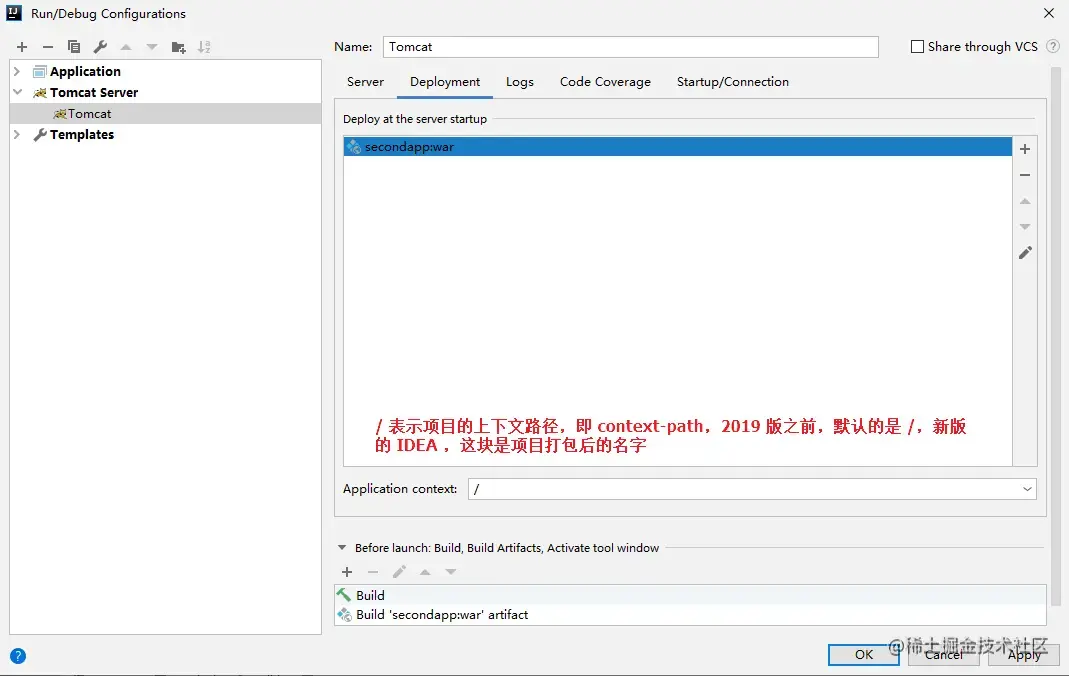Edit the selected artifact with the pencil icon
This screenshot has width=1069, height=676.
point(1025,253)
